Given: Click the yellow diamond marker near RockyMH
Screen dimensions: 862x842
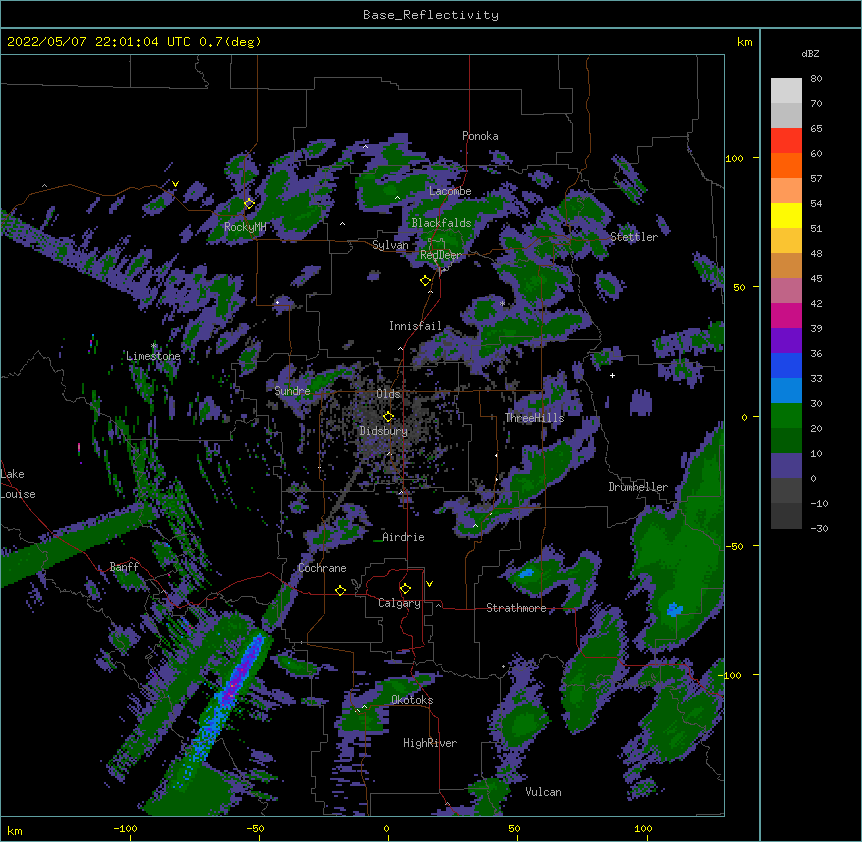Looking at the screenshot, I should [249, 203].
